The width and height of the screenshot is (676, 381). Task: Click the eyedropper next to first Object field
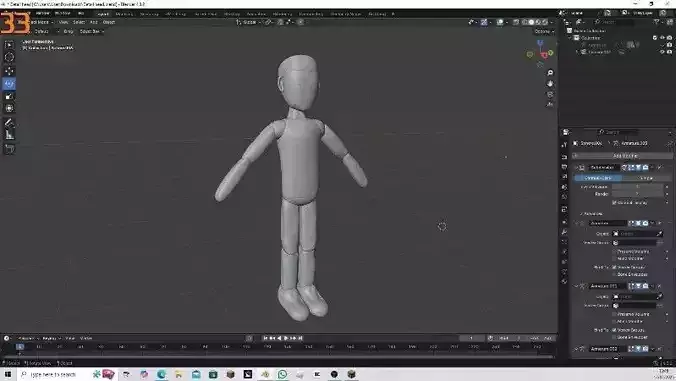[x=659, y=234]
